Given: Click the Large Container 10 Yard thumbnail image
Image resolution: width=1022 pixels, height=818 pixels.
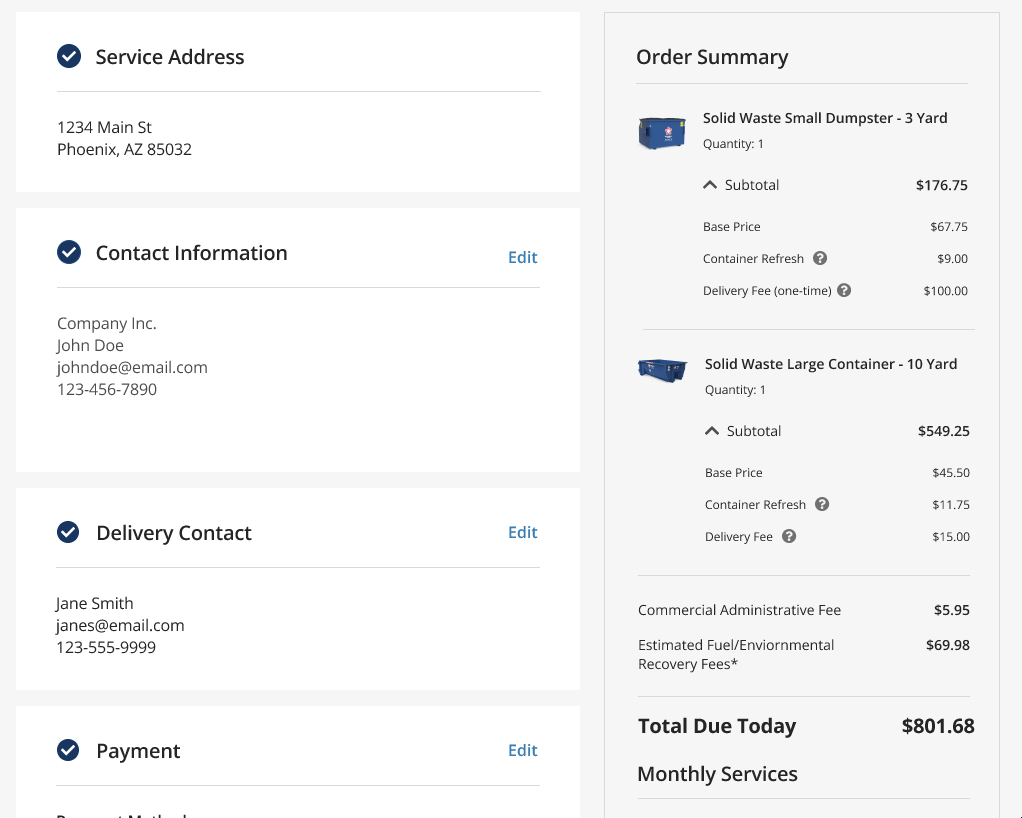Looking at the screenshot, I should (x=662, y=369).
